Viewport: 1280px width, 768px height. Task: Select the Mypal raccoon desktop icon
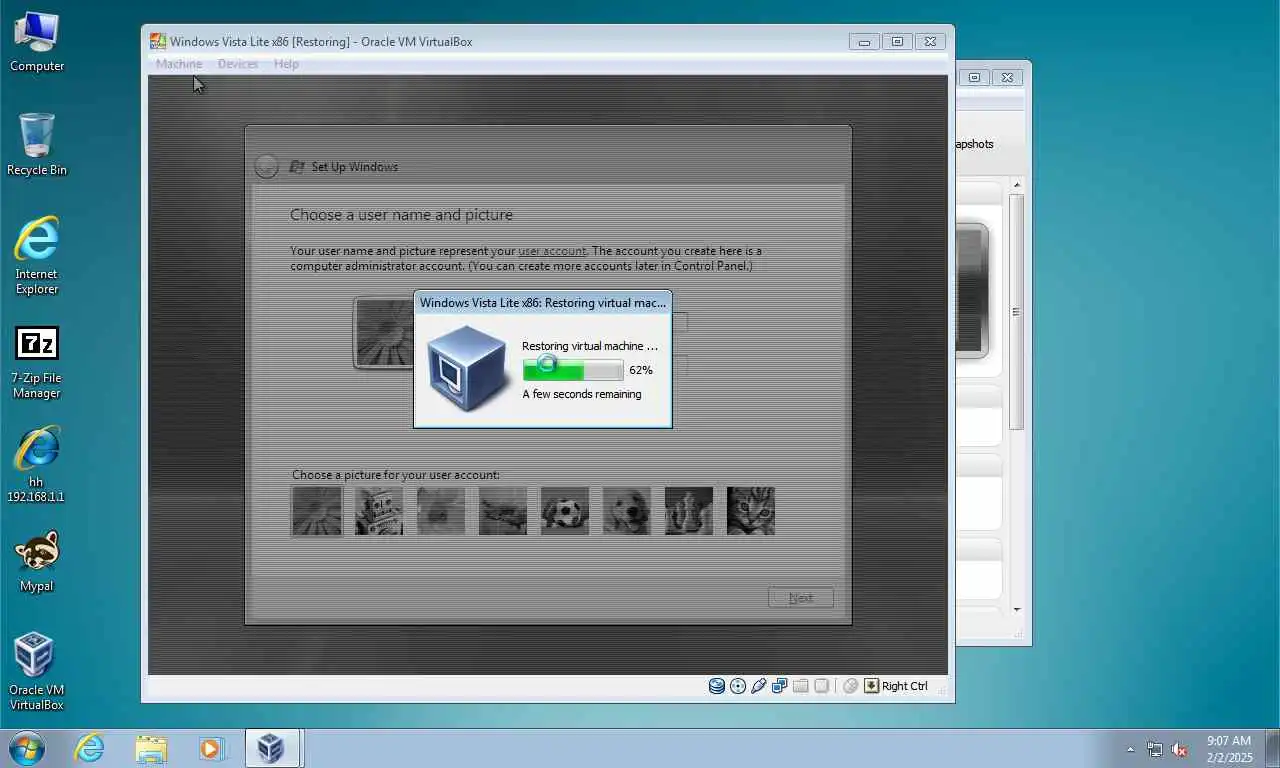coord(37,562)
